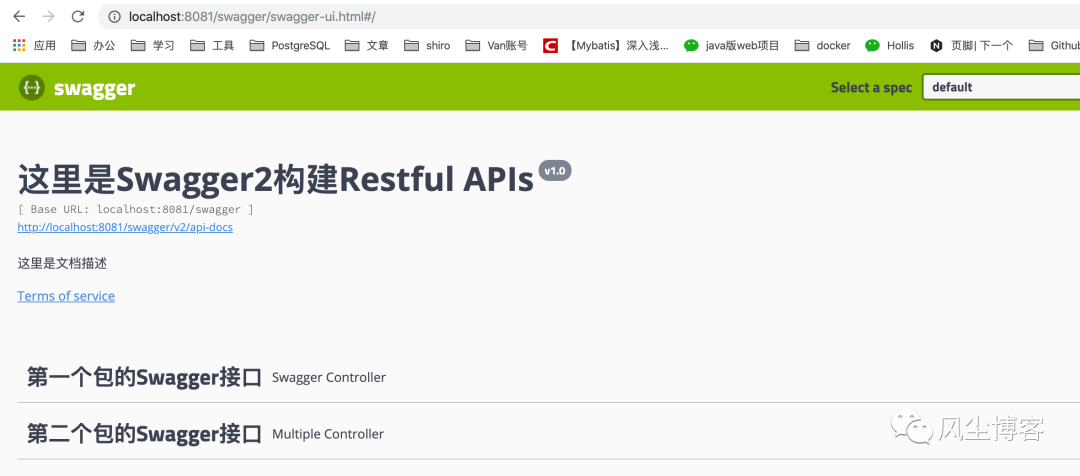Open the Terms of service link
Screen dimensions: 1080x476
coord(66,296)
